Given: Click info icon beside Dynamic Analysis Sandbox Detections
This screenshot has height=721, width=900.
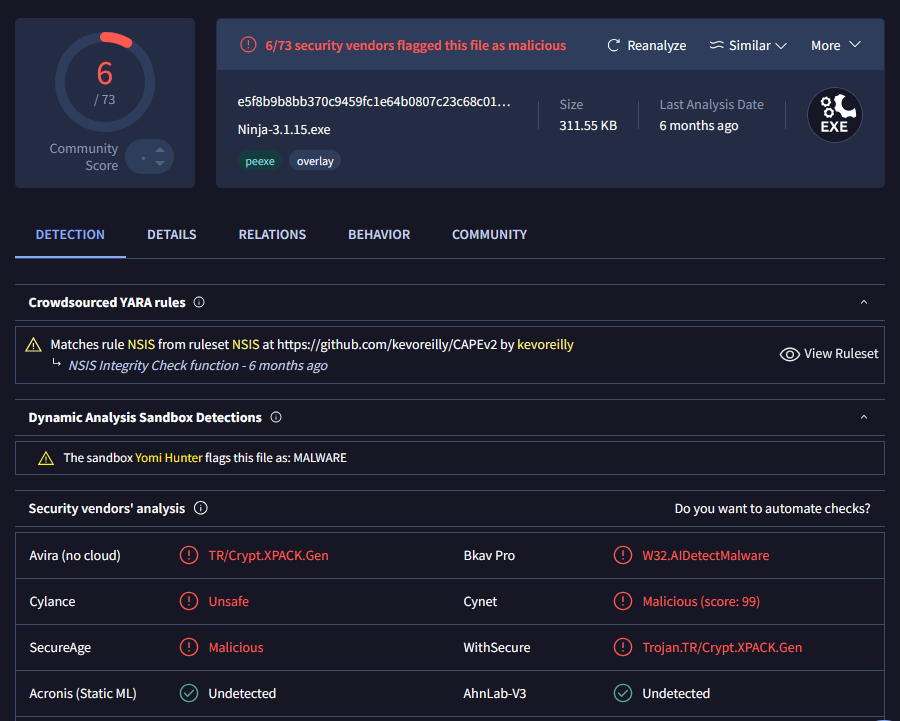Looking at the screenshot, I should (276, 417).
